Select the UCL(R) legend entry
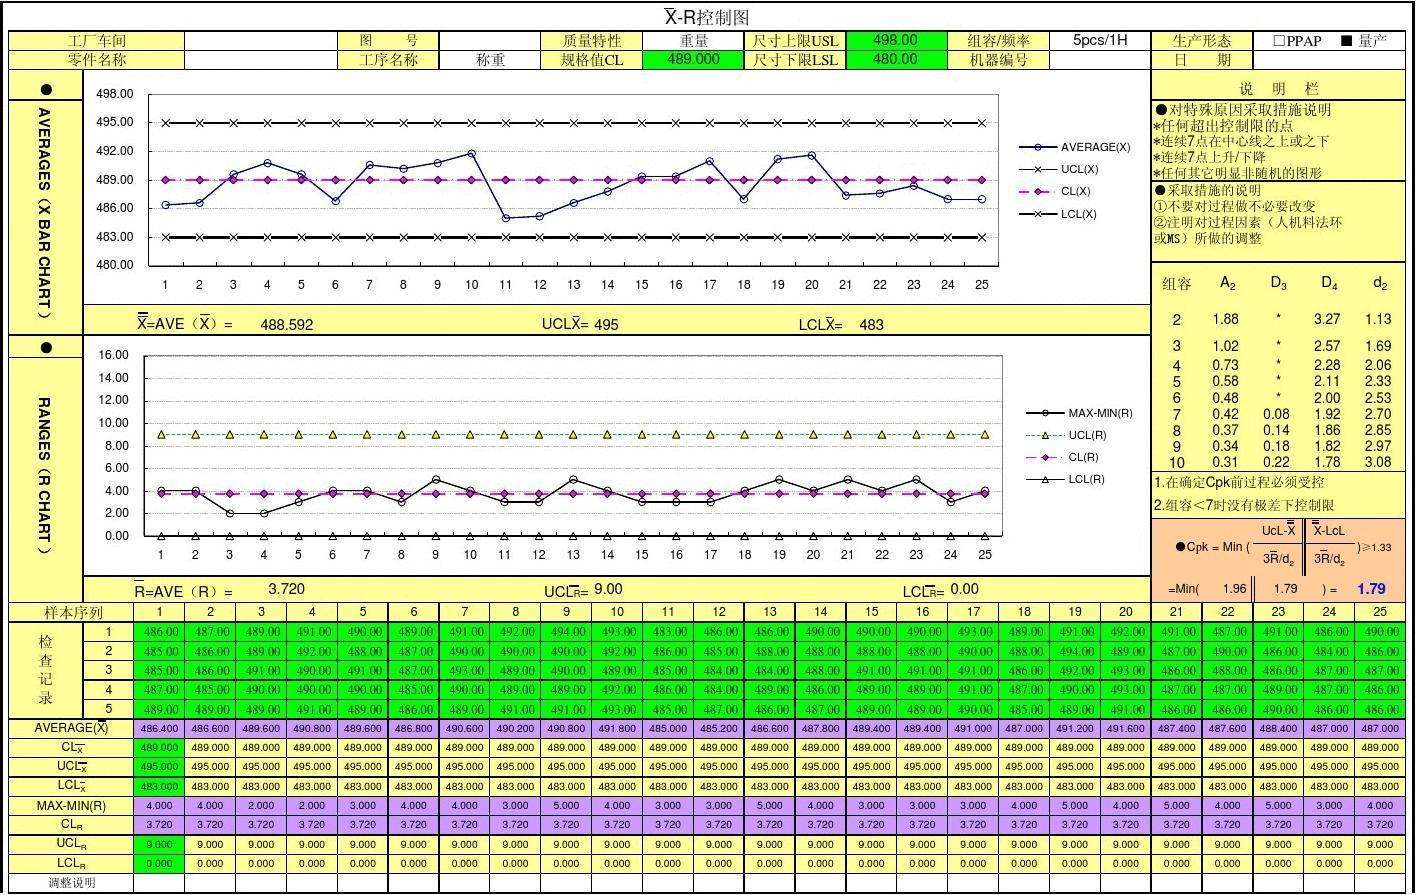The image size is (1416, 895). (x=1067, y=435)
